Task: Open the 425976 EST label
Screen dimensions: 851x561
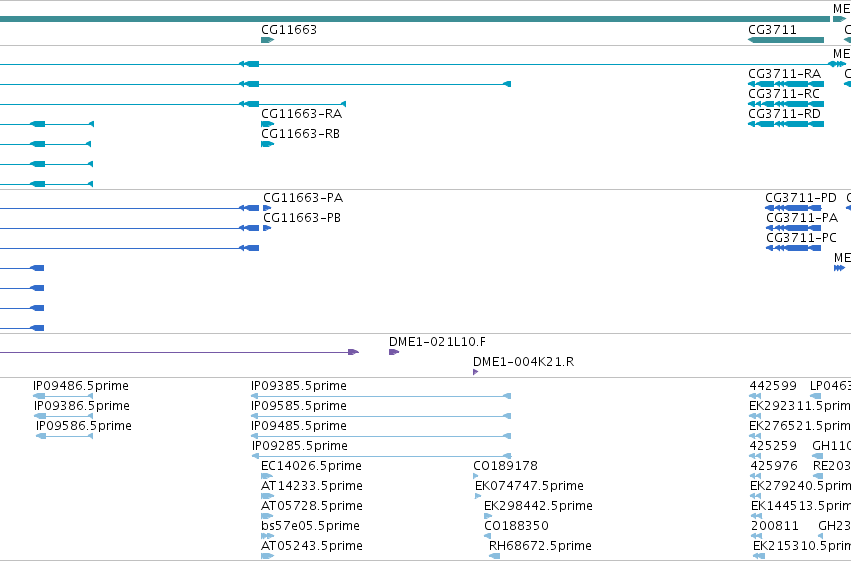Action: 774,466
